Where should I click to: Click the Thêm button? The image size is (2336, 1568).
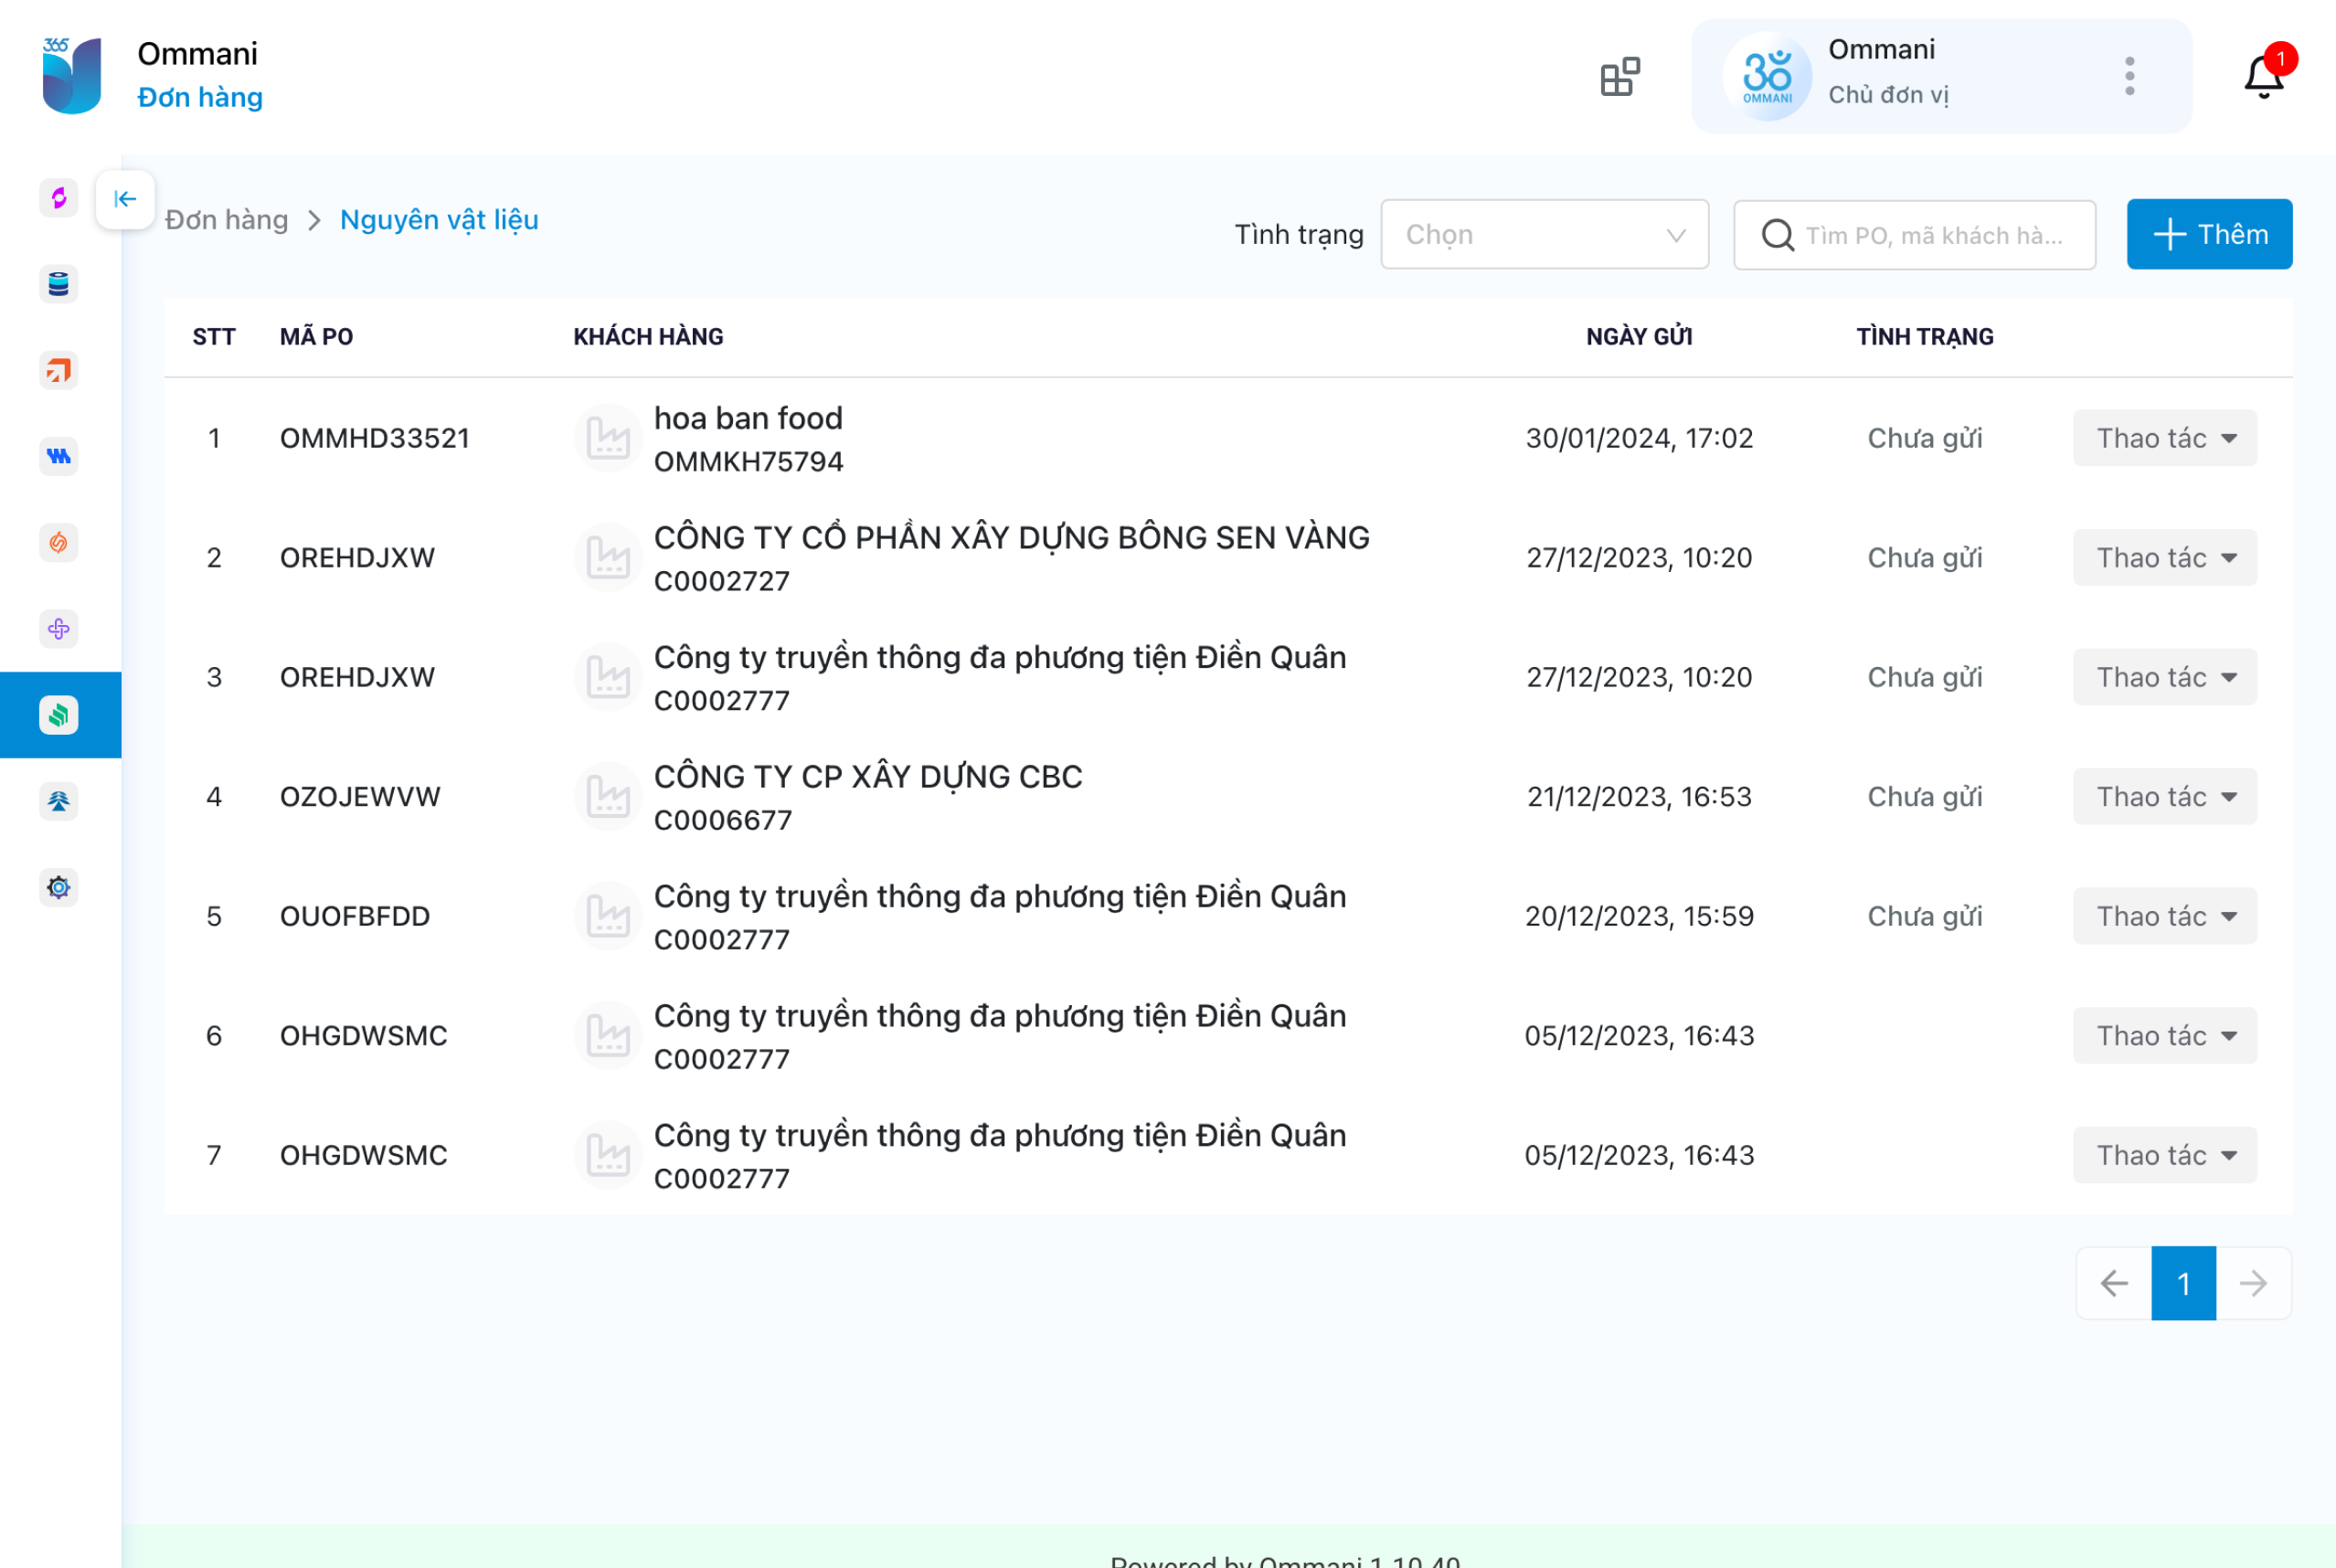tap(2209, 234)
